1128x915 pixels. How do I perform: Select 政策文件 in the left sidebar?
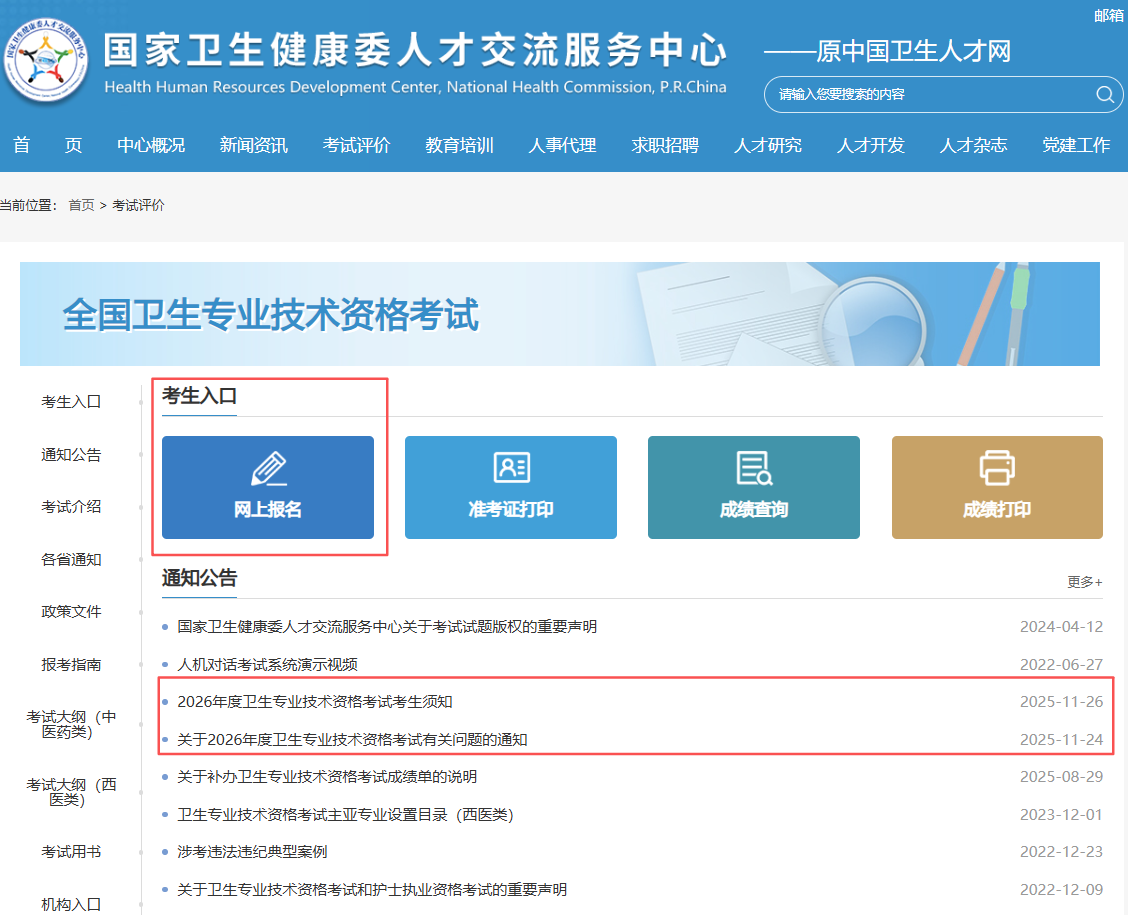(71, 612)
